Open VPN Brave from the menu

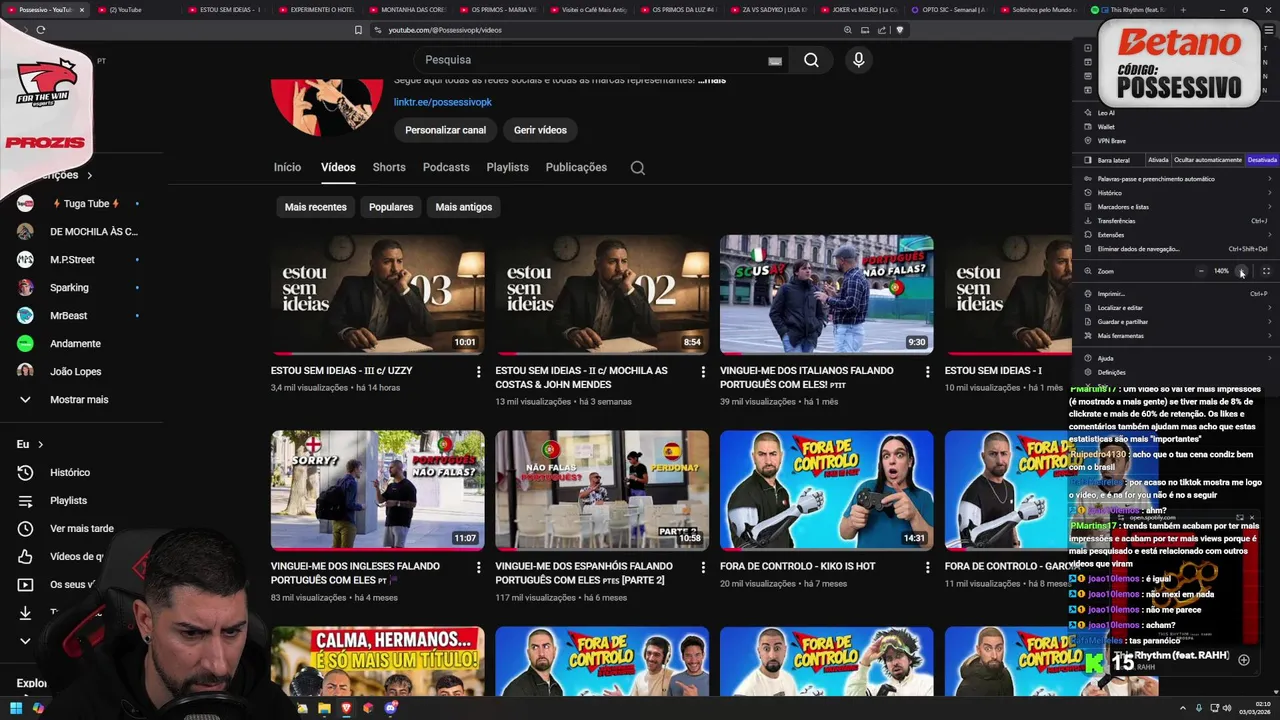click(x=1111, y=141)
